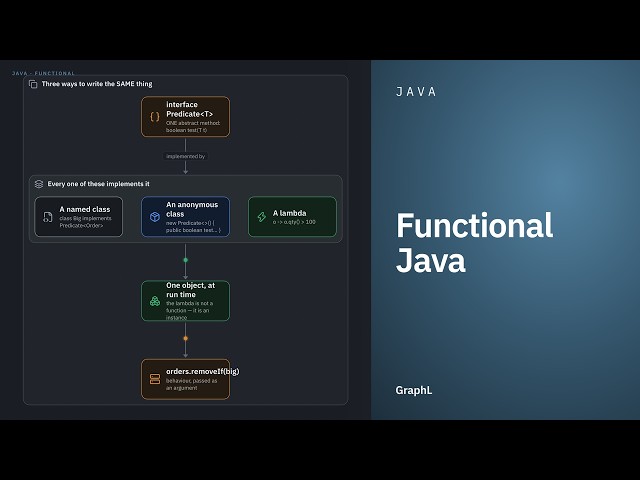Click the spaced 'JAVA' label on blue panel
This screenshot has height=480, width=640.
click(x=416, y=91)
